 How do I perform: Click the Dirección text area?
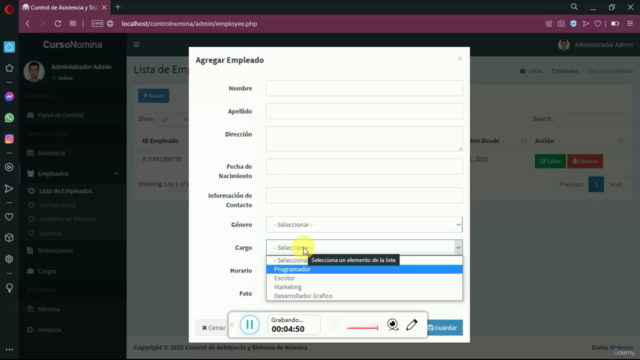(364, 139)
